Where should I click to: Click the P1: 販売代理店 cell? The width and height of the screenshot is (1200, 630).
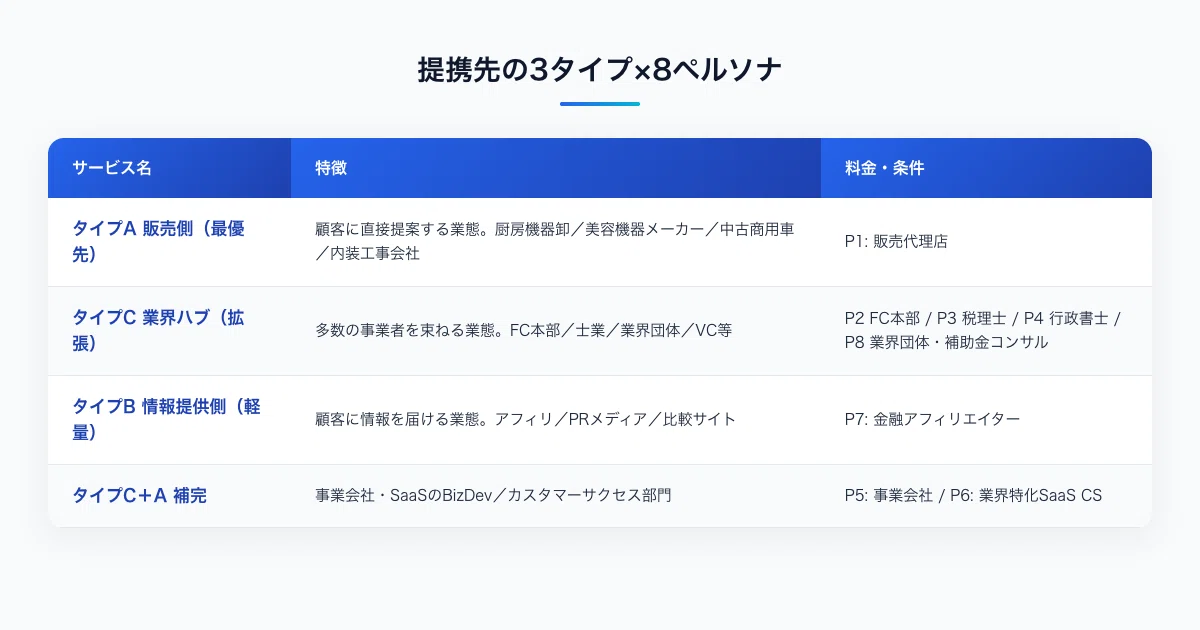[x=896, y=242]
